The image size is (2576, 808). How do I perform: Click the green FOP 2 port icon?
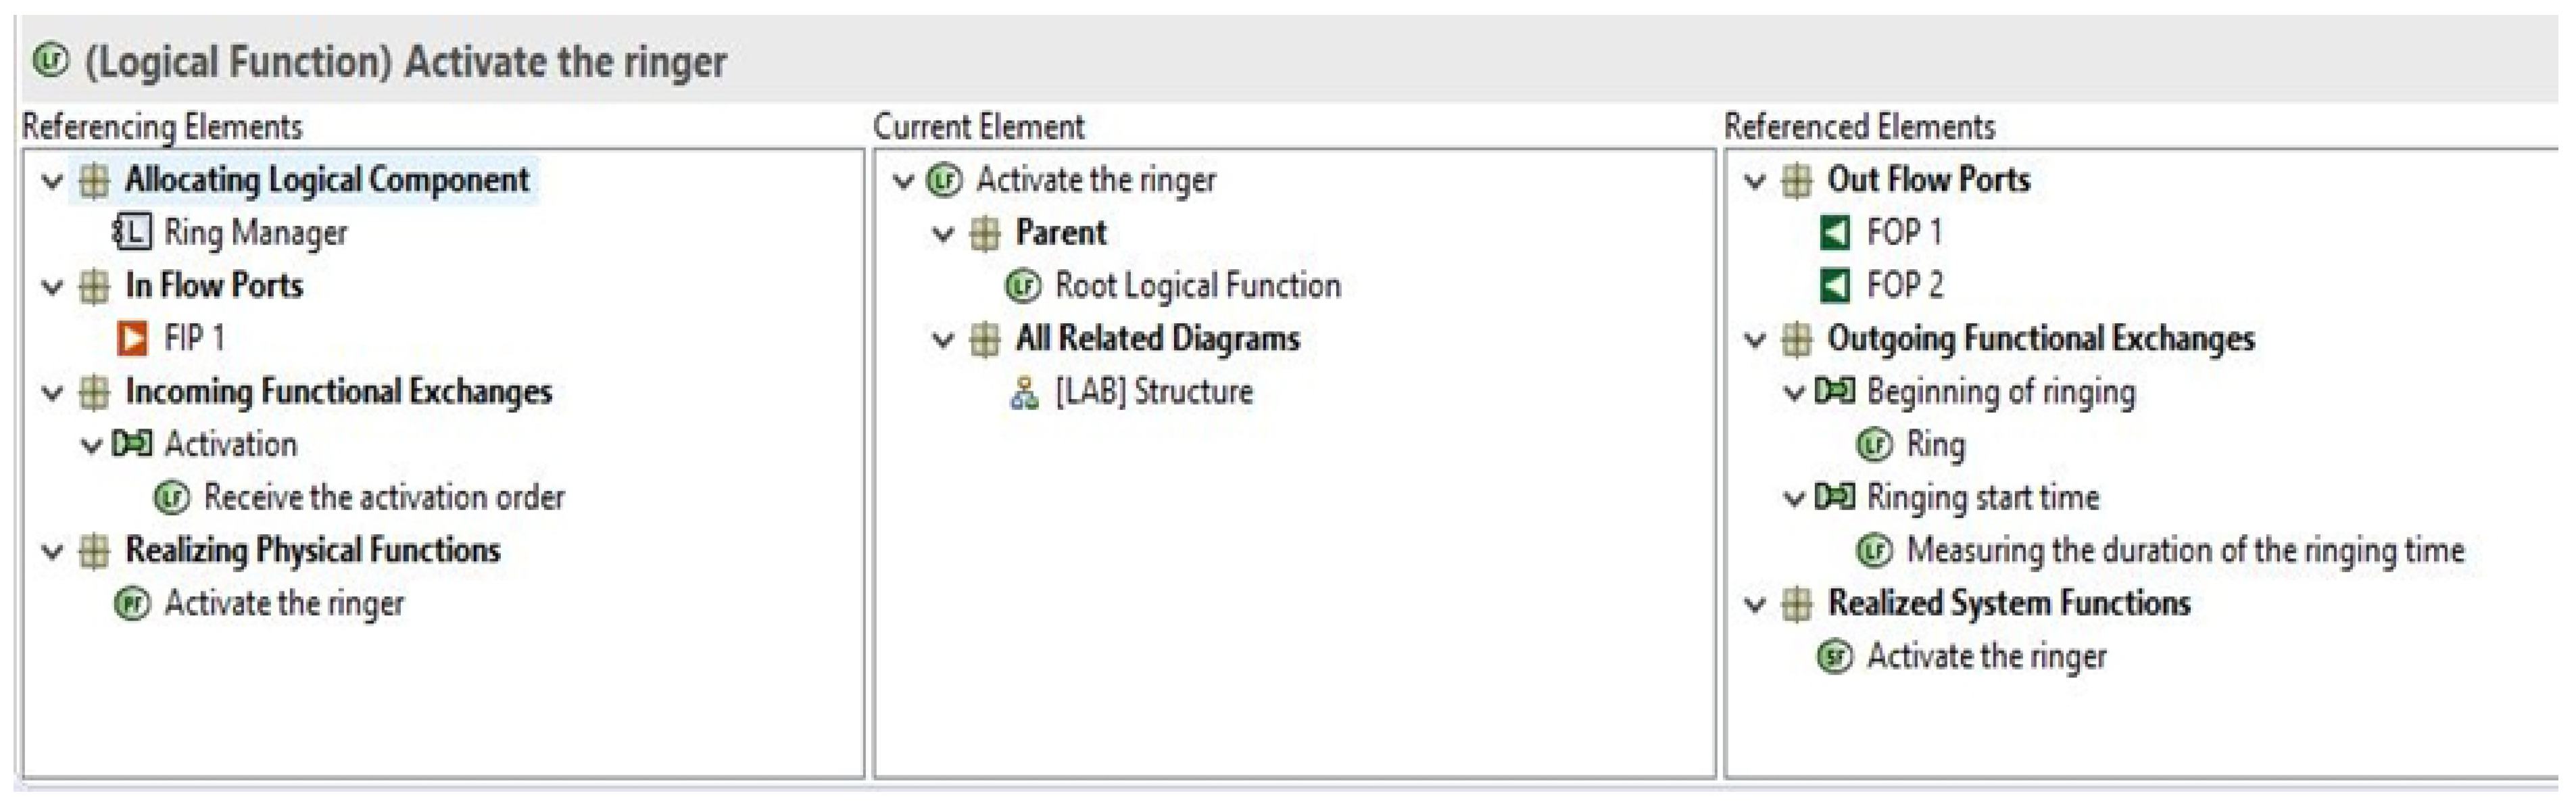tap(1834, 286)
